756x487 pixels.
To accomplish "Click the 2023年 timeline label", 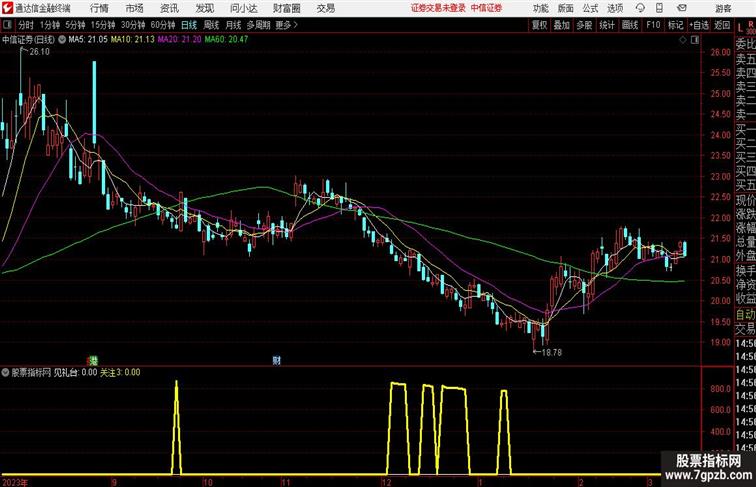I will point(14,482).
